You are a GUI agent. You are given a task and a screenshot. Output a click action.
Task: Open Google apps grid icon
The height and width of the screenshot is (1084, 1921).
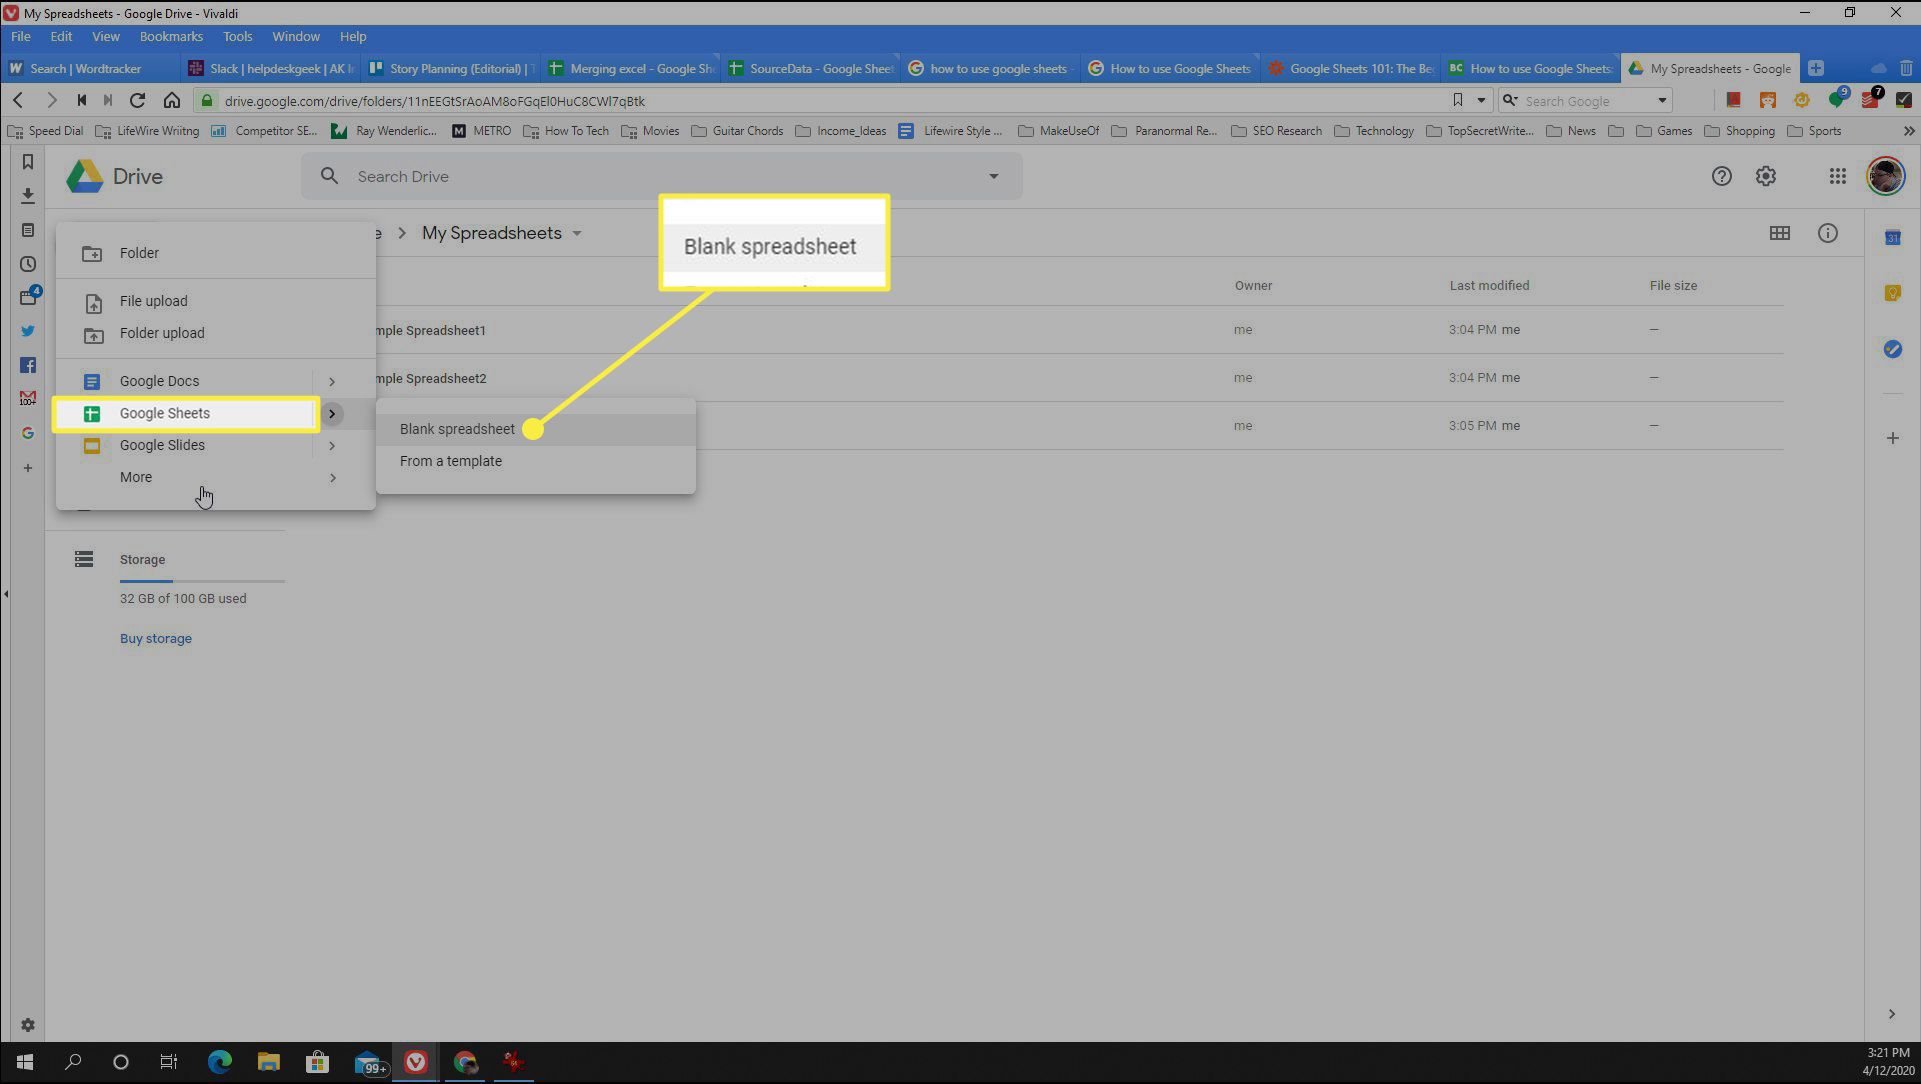pyautogui.click(x=1837, y=176)
